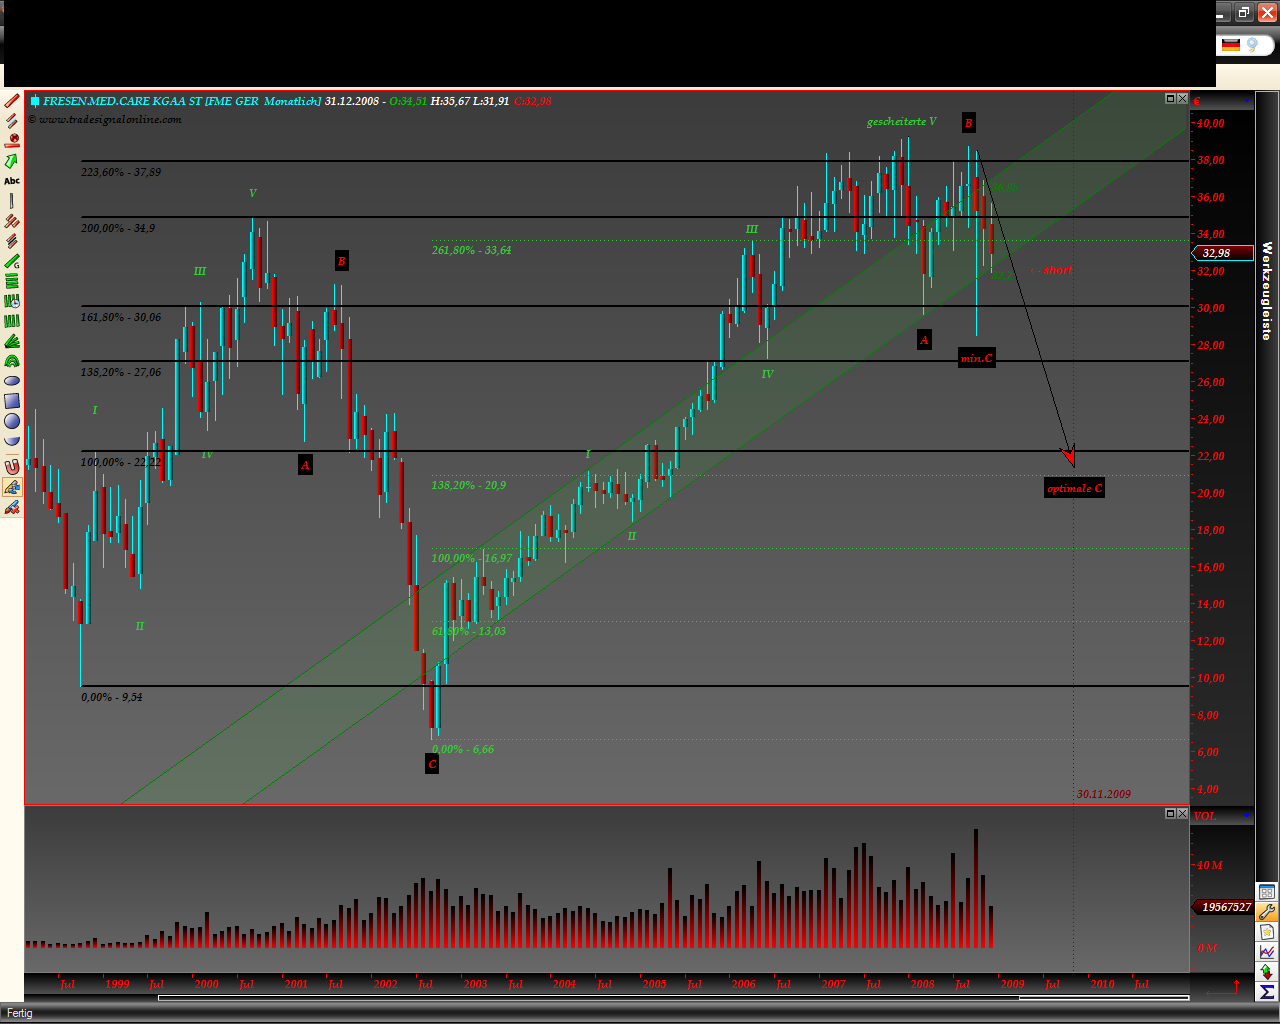Click the 30.11.2009 date label
The image size is (1280, 1024).
(1104, 794)
